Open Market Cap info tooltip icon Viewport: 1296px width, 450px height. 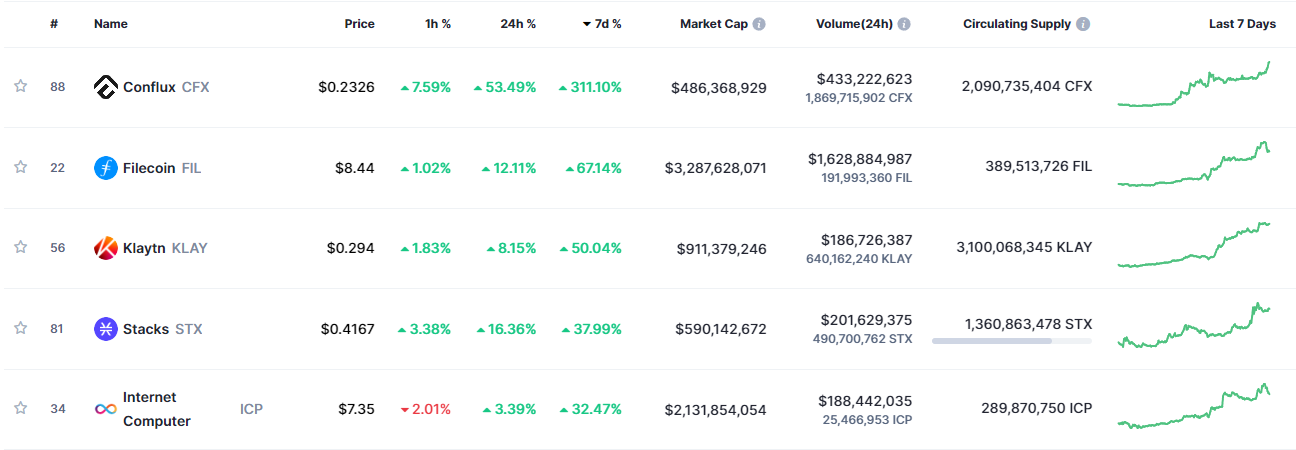[759, 24]
